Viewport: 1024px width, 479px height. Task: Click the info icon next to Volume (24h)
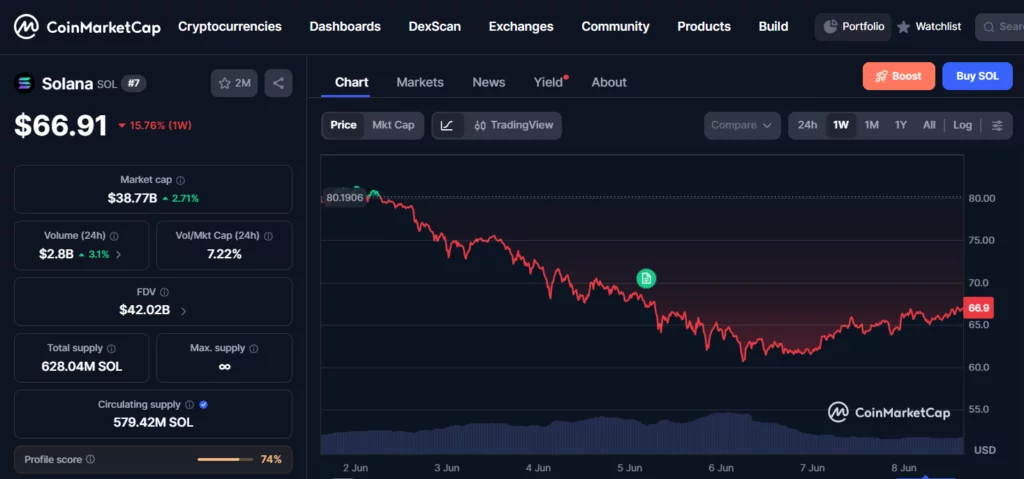(114, 236)
